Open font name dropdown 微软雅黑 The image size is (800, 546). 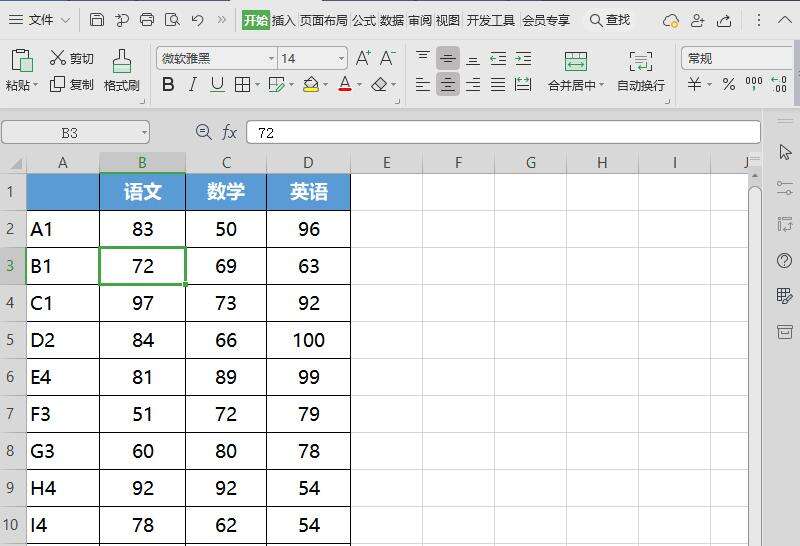(x=271, y=58)
